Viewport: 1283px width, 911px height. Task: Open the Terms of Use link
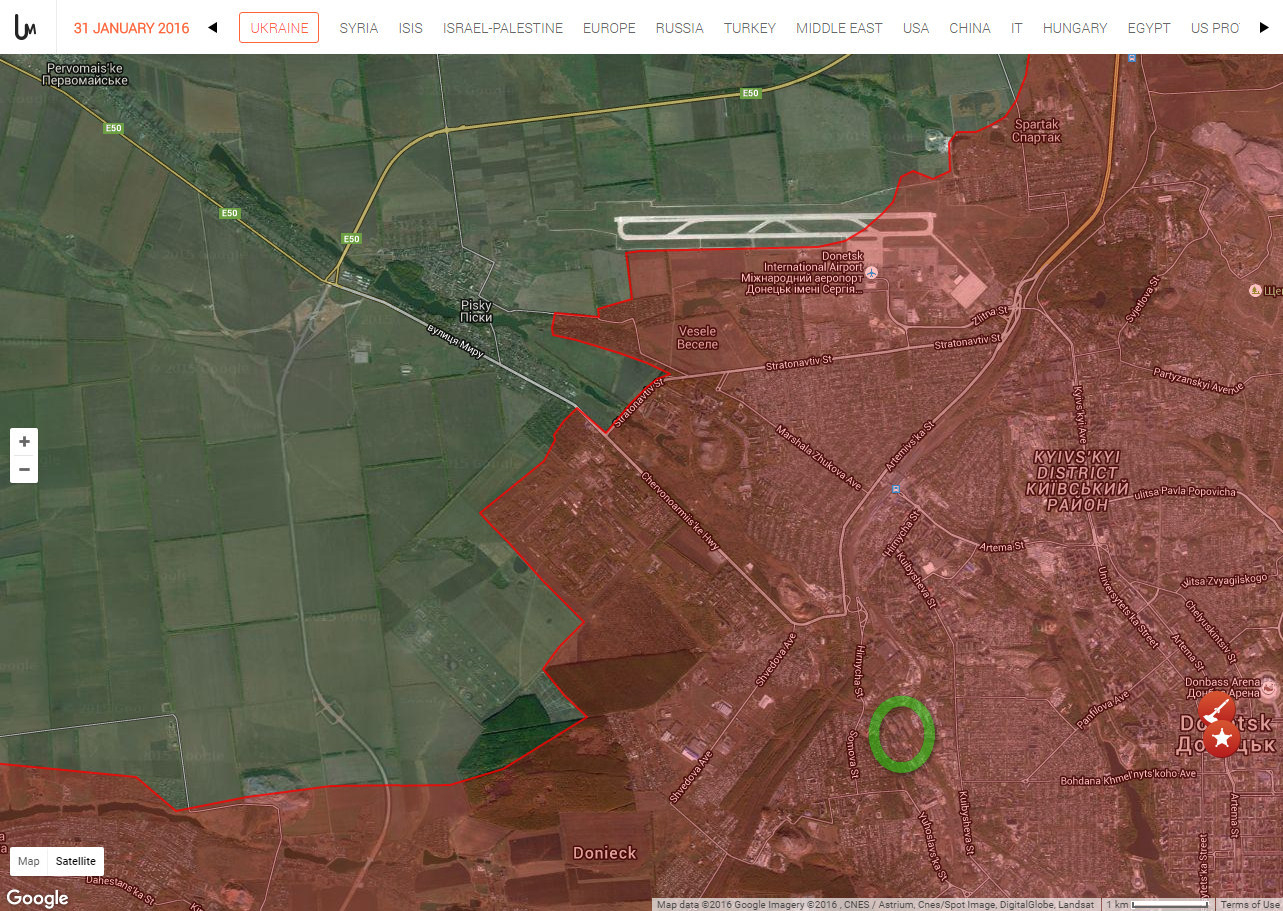(x=1249, y=905)
